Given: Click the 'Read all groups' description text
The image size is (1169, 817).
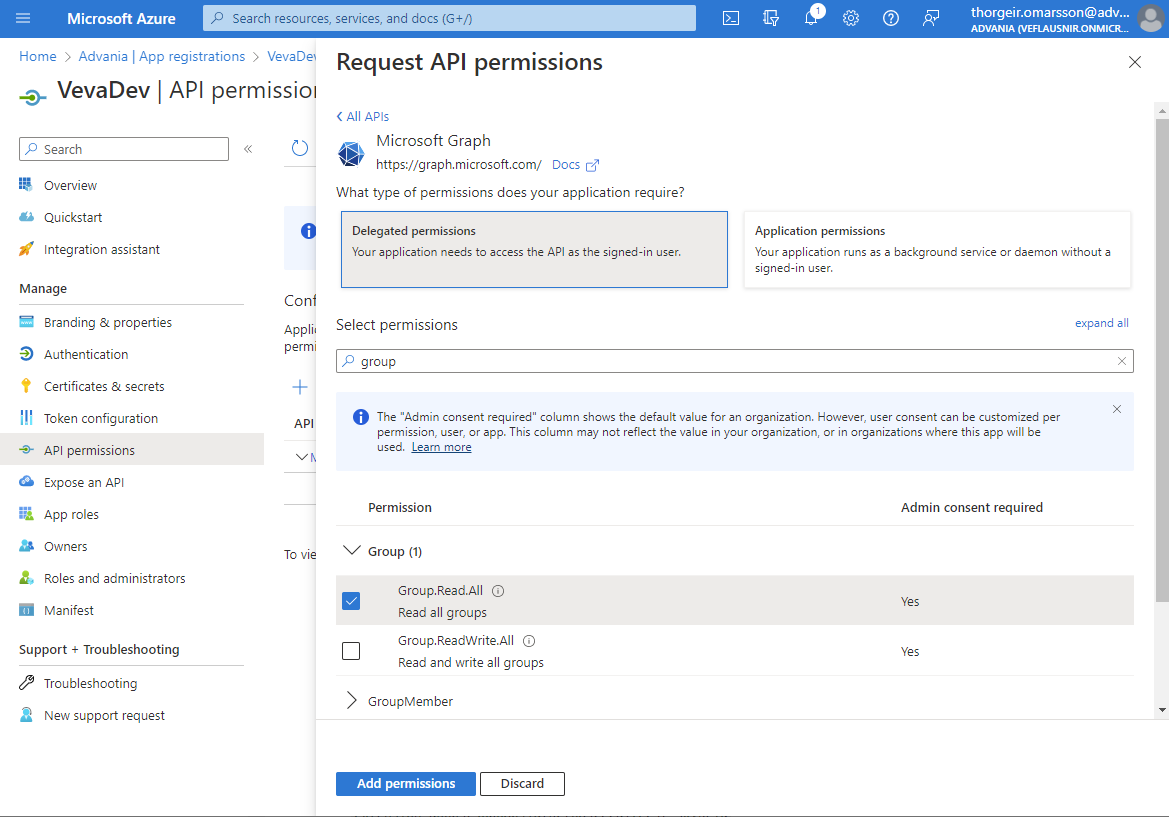Looking at the screenshot, I should coord(442,613).
